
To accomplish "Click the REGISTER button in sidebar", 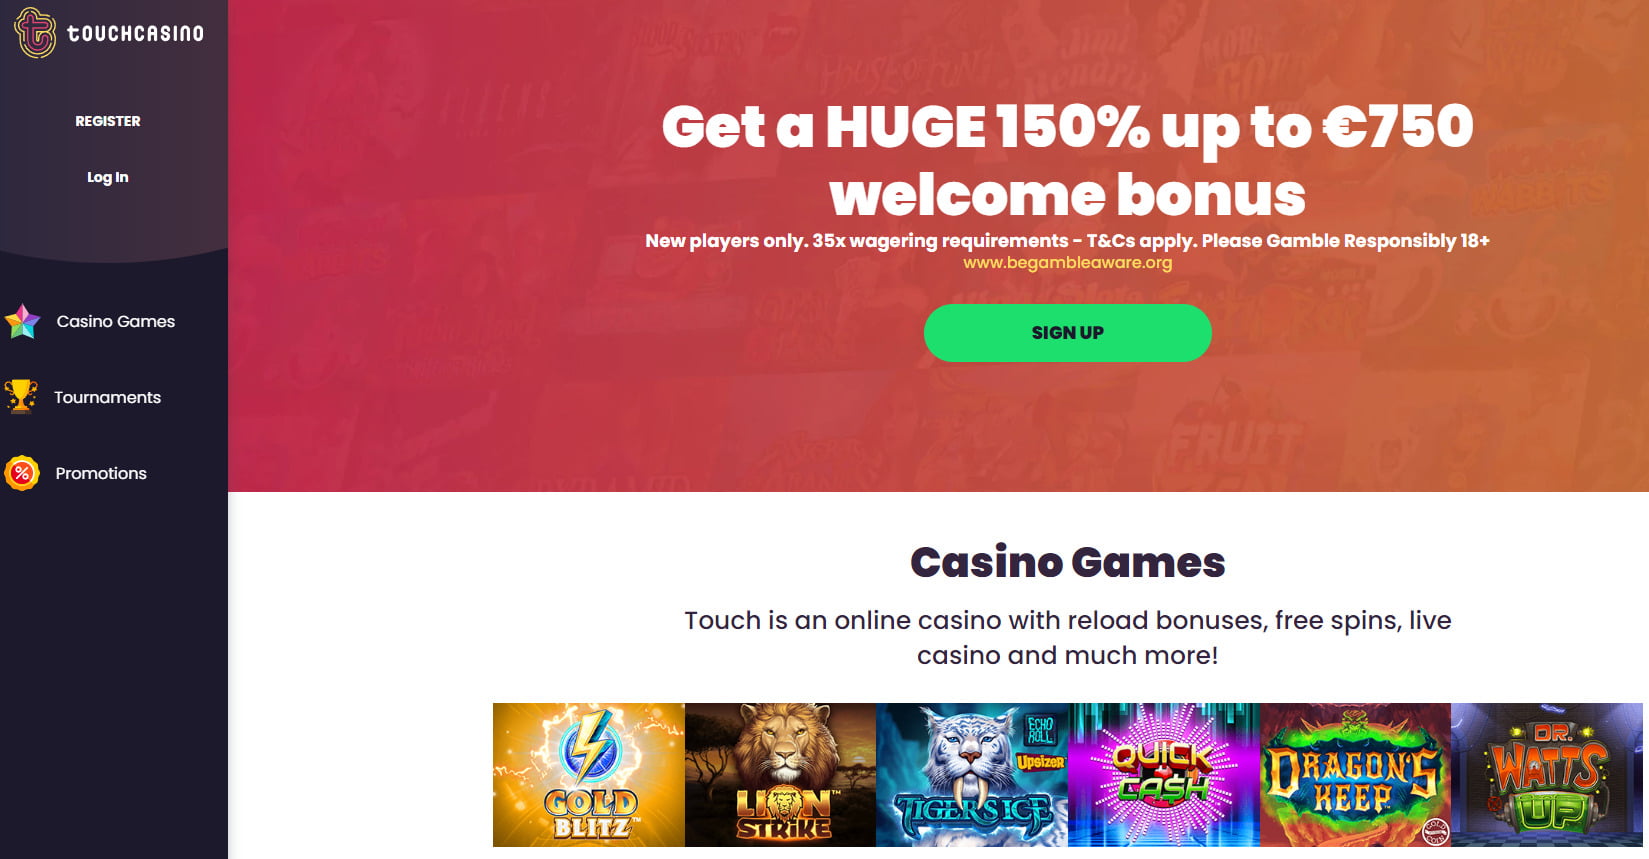I will point(108,121).
